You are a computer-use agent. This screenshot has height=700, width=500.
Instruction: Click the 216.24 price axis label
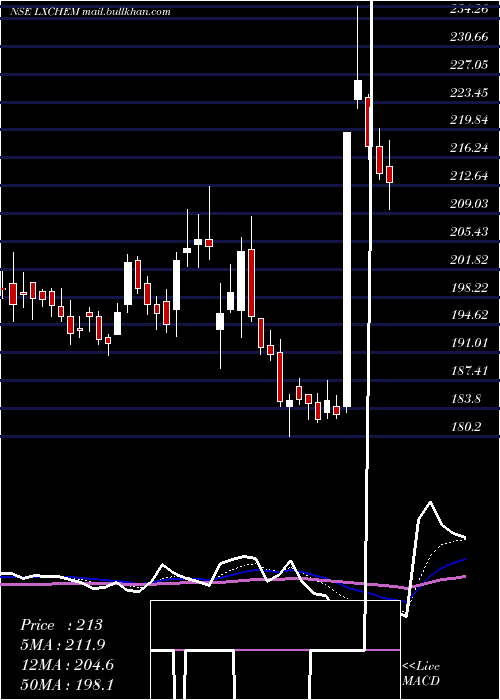(468, 148)
